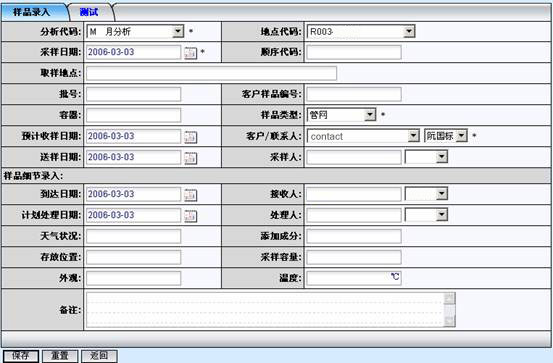Screen dimensions: 553x363
Task: Click the 保存 button
Action: 21,356
